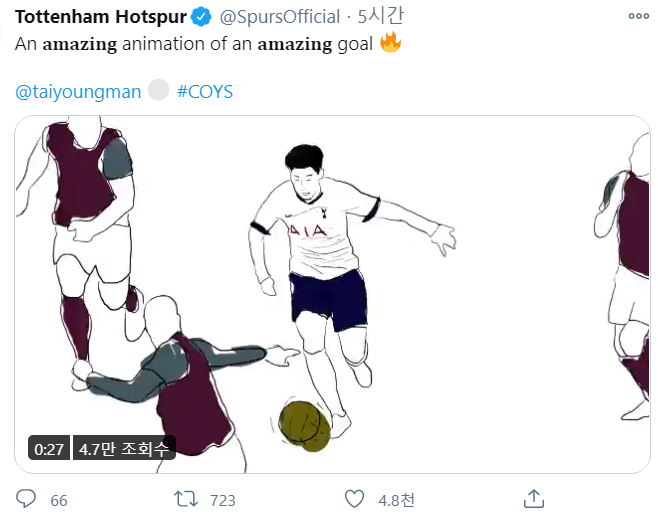Open the three-dot more options menu
This screenshot has height=518, width=658.
638,17
